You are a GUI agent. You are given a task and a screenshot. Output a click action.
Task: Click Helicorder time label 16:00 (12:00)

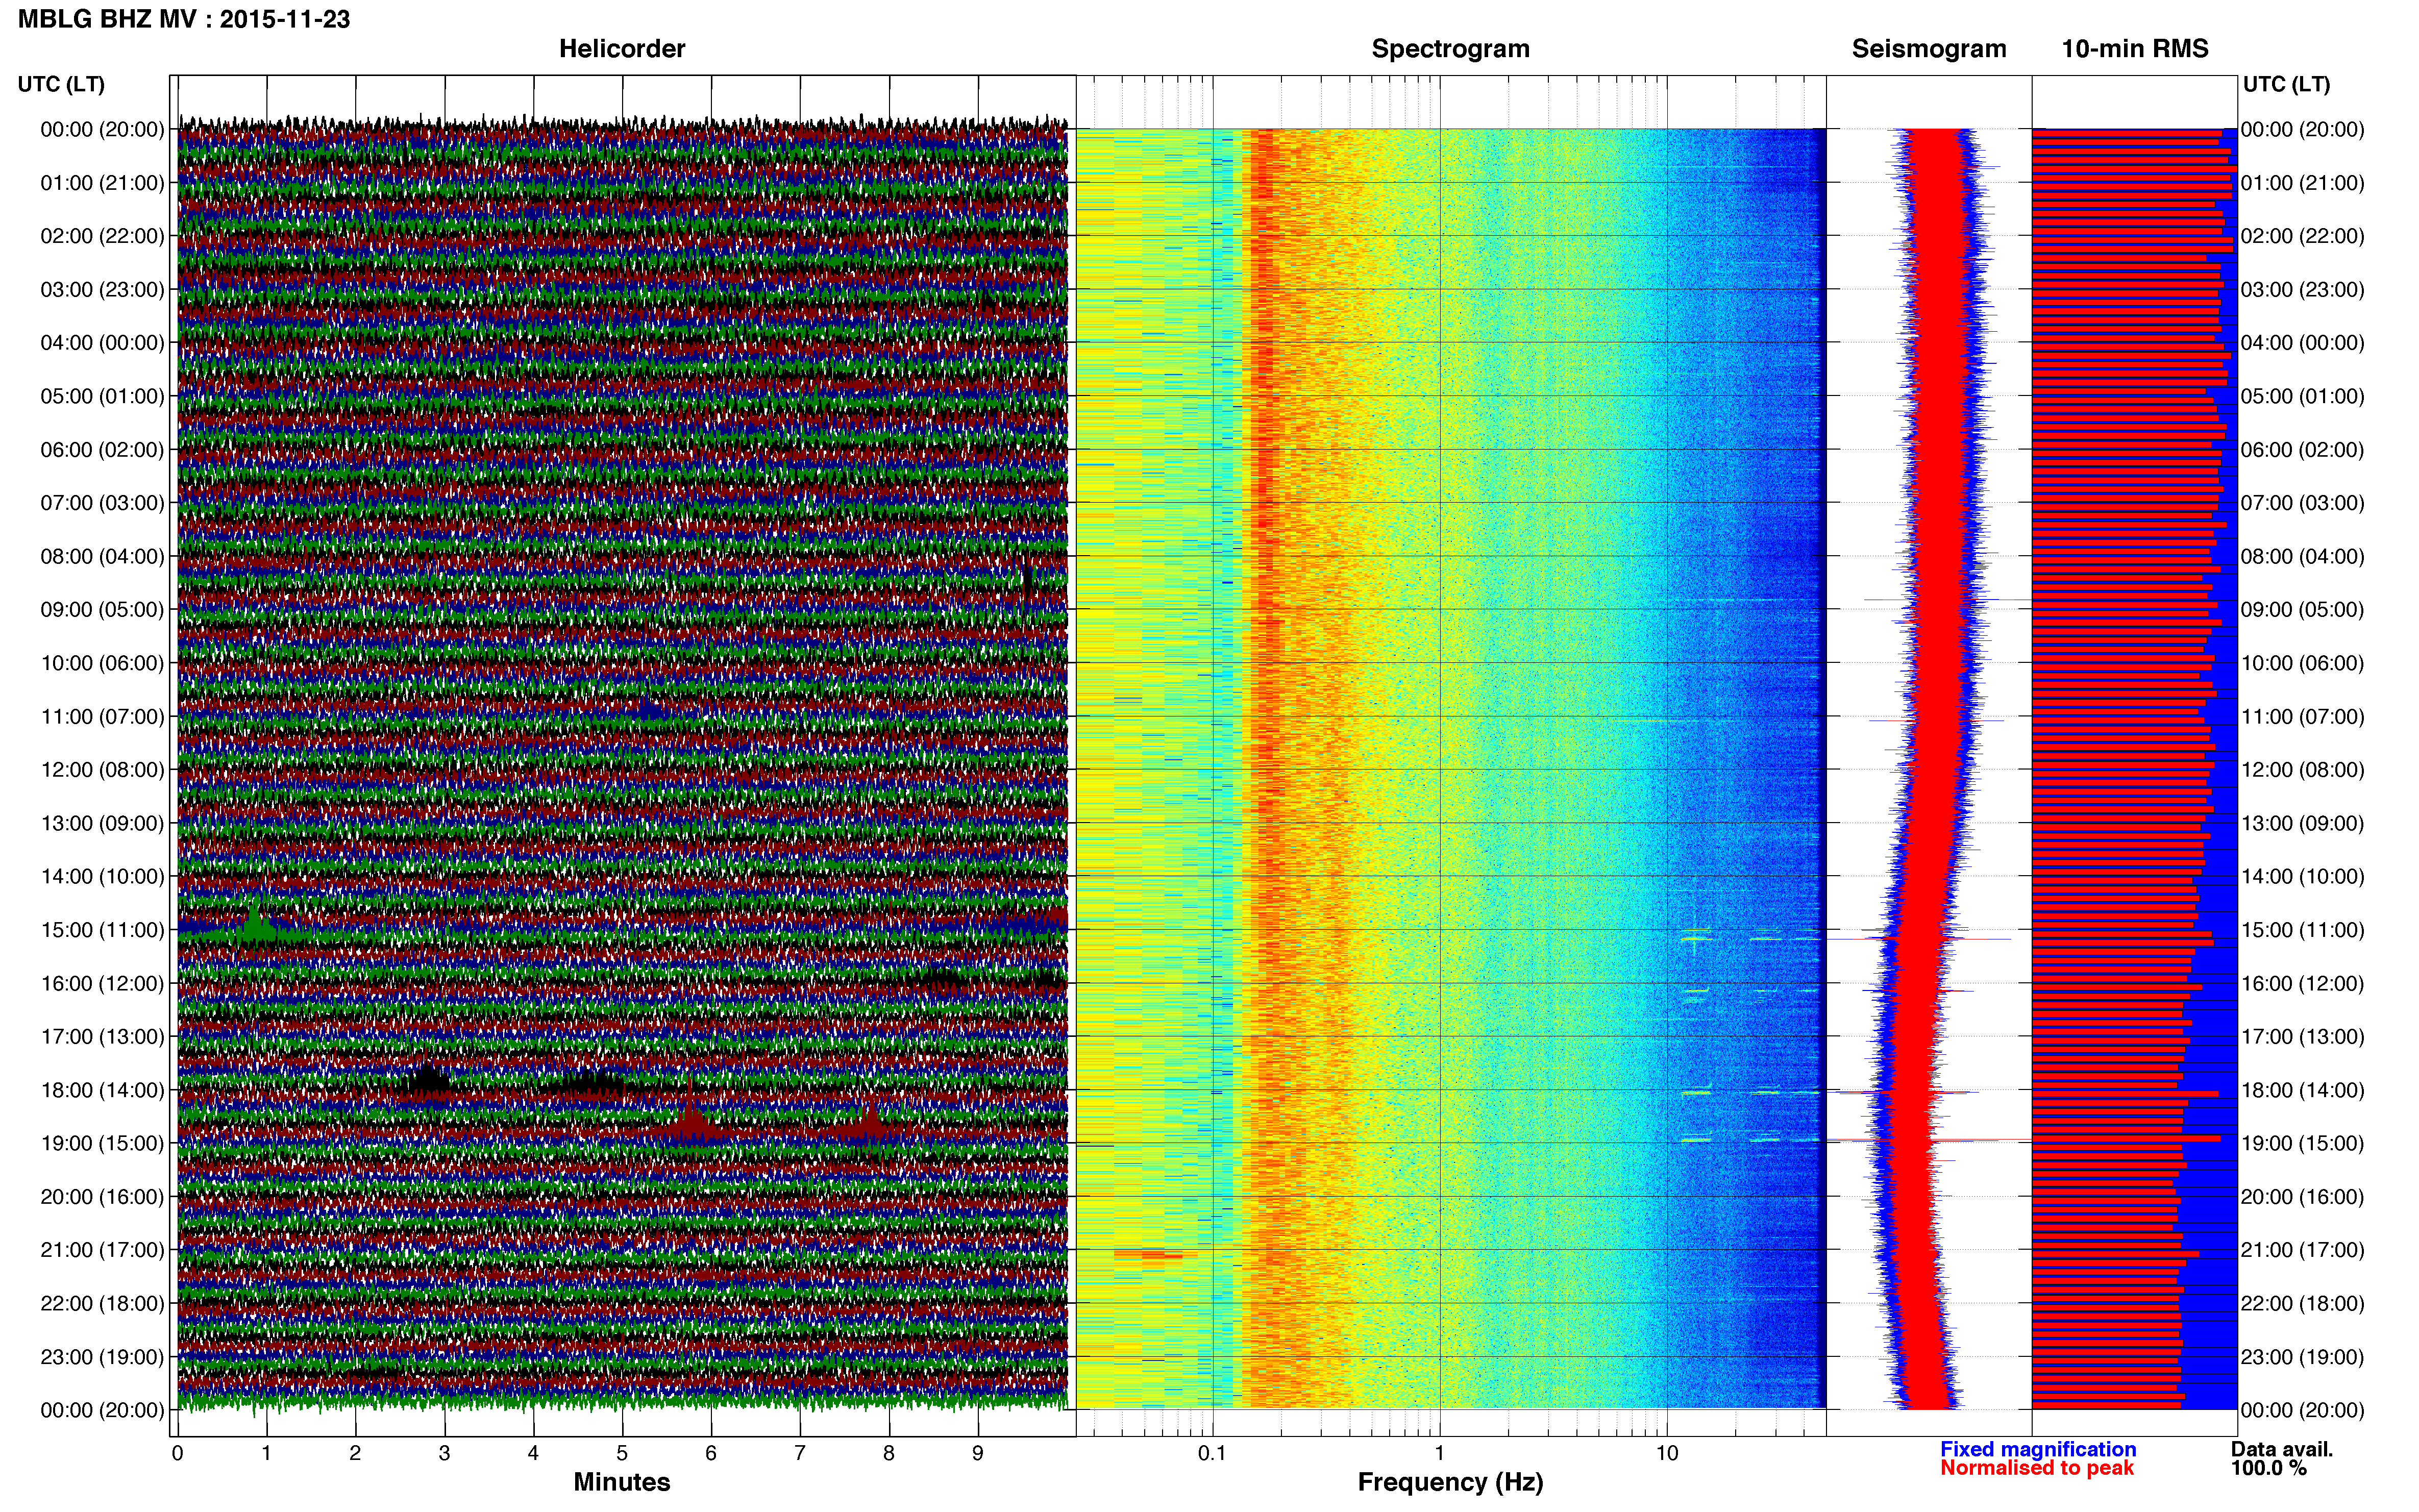(x=102, y=983)
